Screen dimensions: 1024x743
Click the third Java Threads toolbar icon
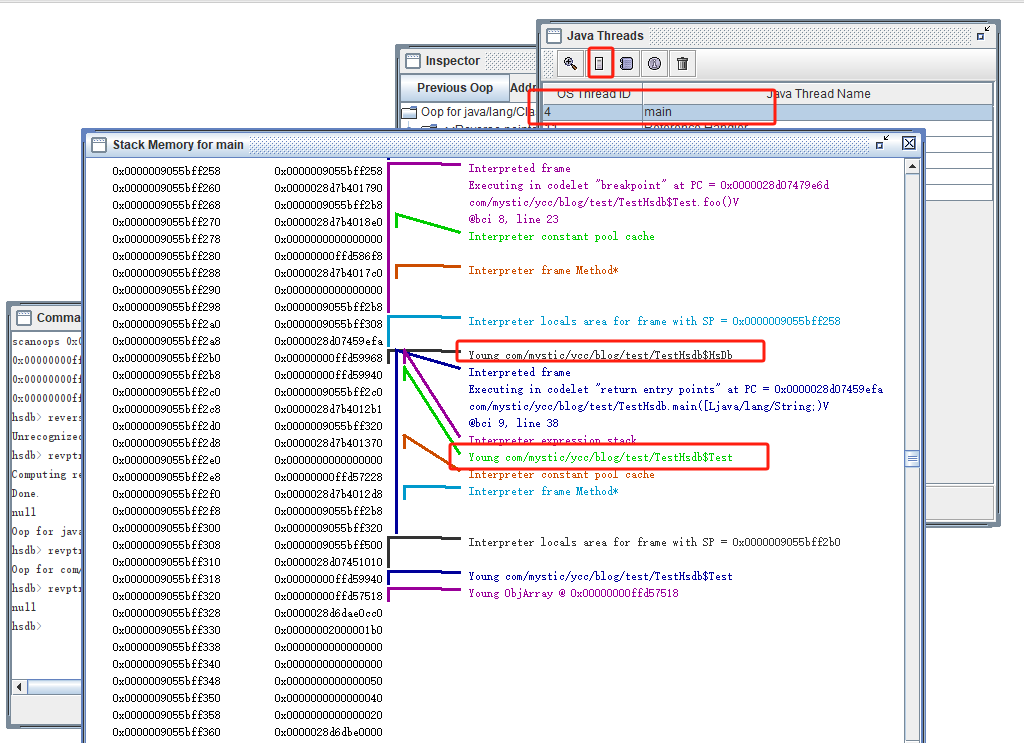click(x=626, y=63)
